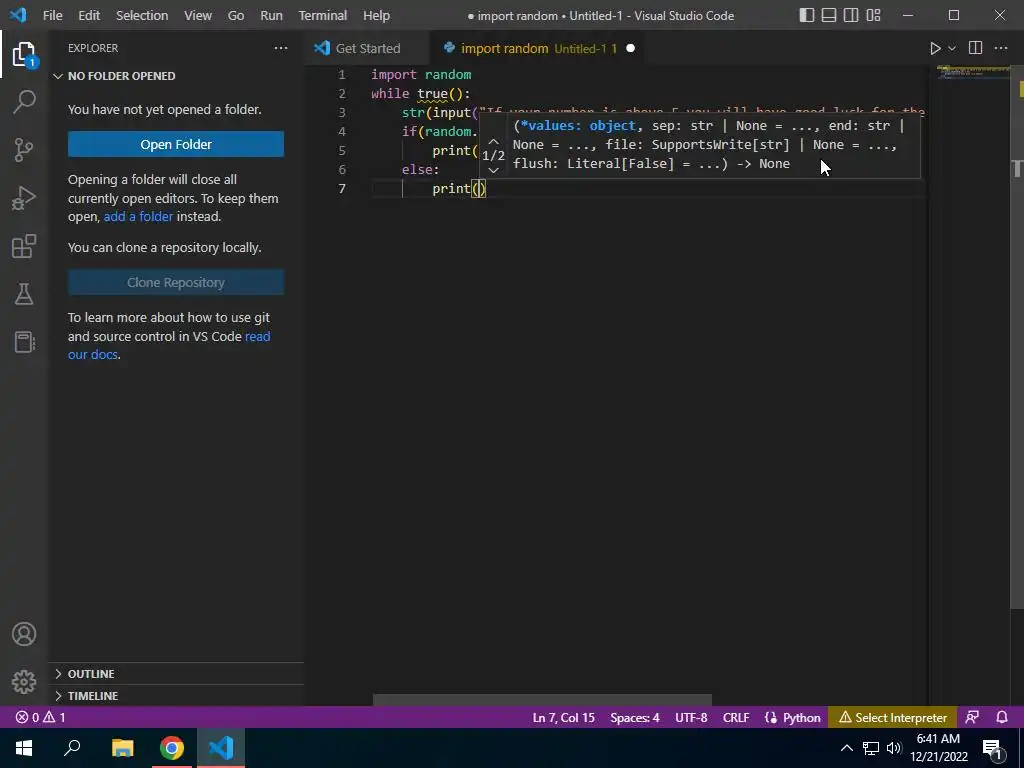The height and width of the screenshot is (768, 1024).
Task: Open editor More Actions ellipsis
Action: coord(1000,48)
